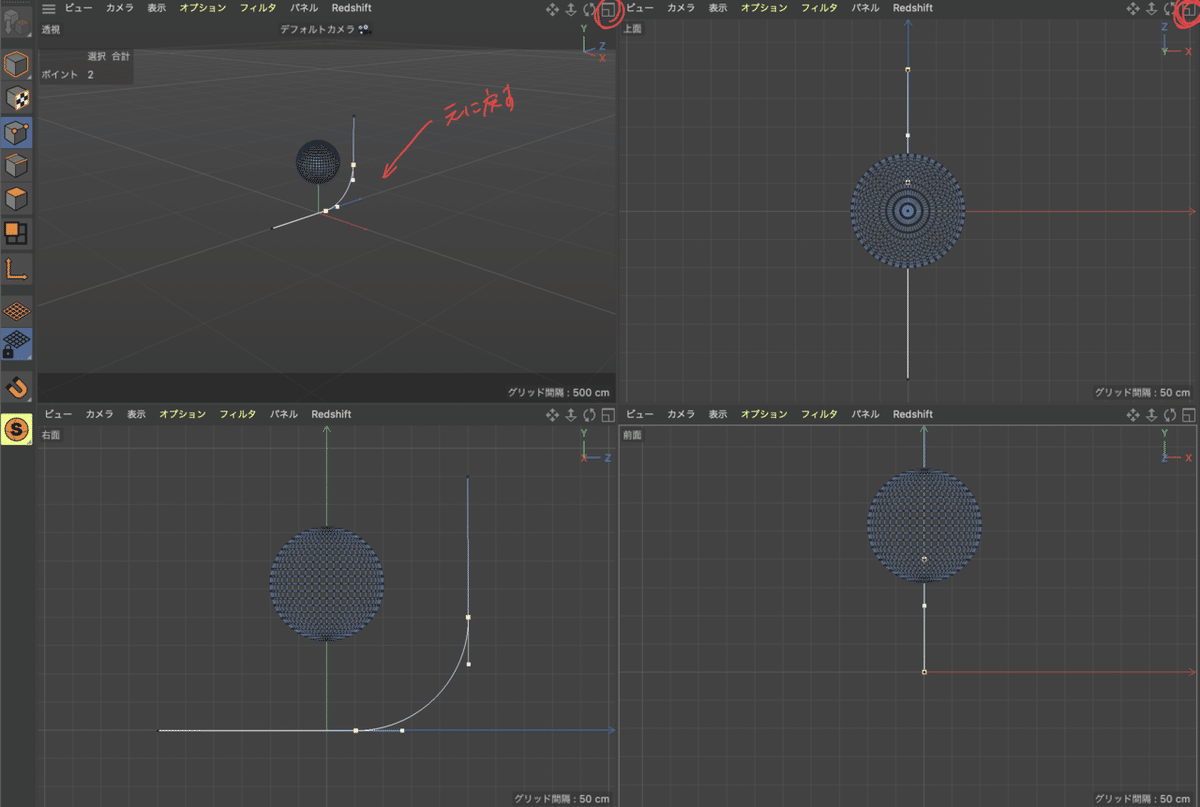Select the sphere in the 上面 view
1200x807 pixels.
point(907,211)
